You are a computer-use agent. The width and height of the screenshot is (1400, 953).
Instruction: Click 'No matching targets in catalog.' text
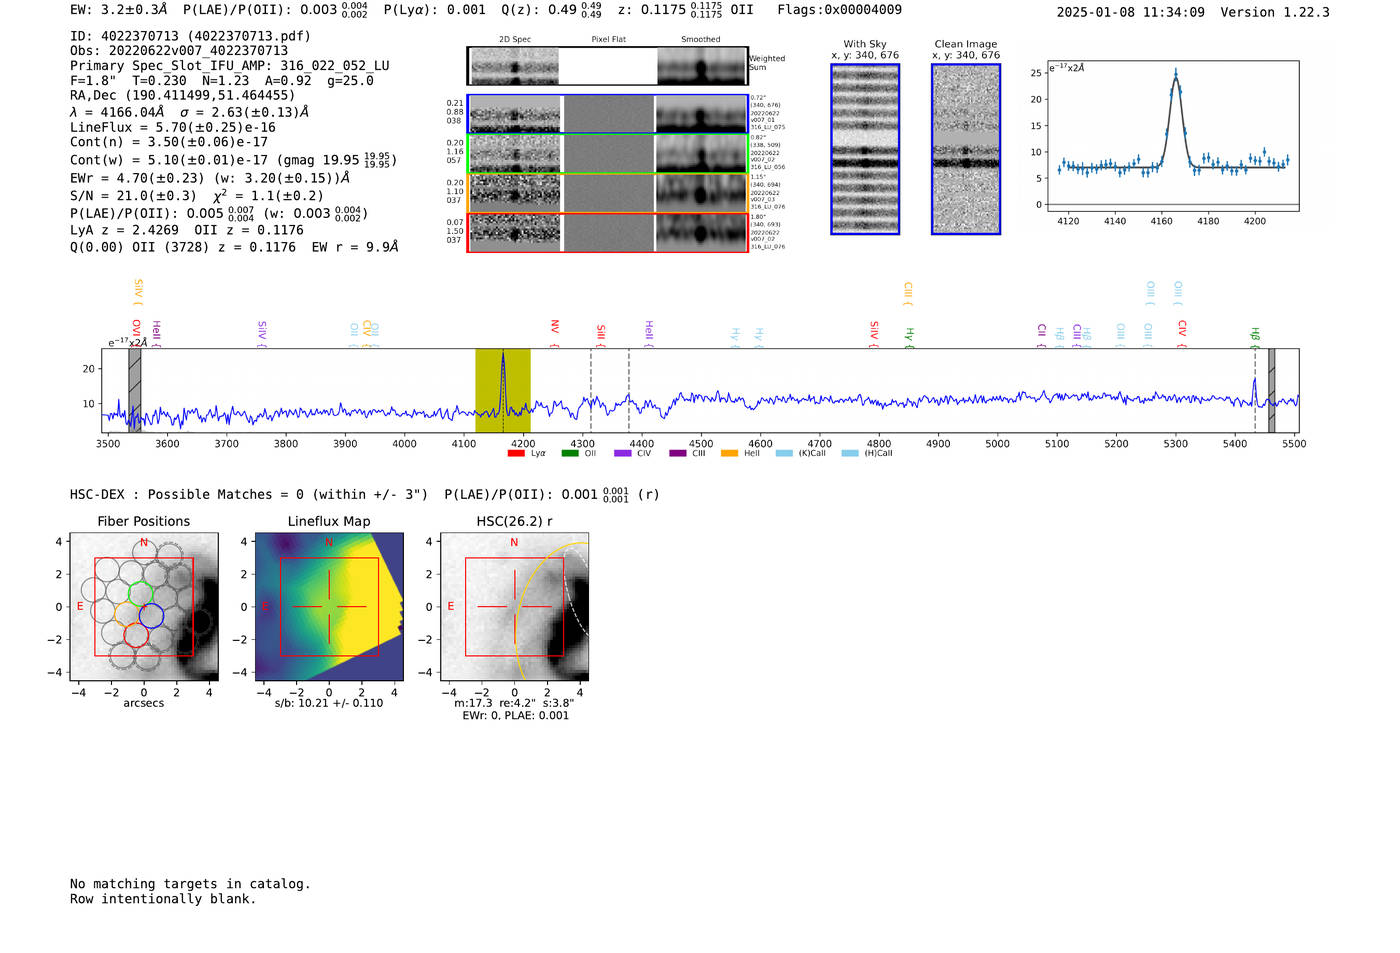(190, 884)
